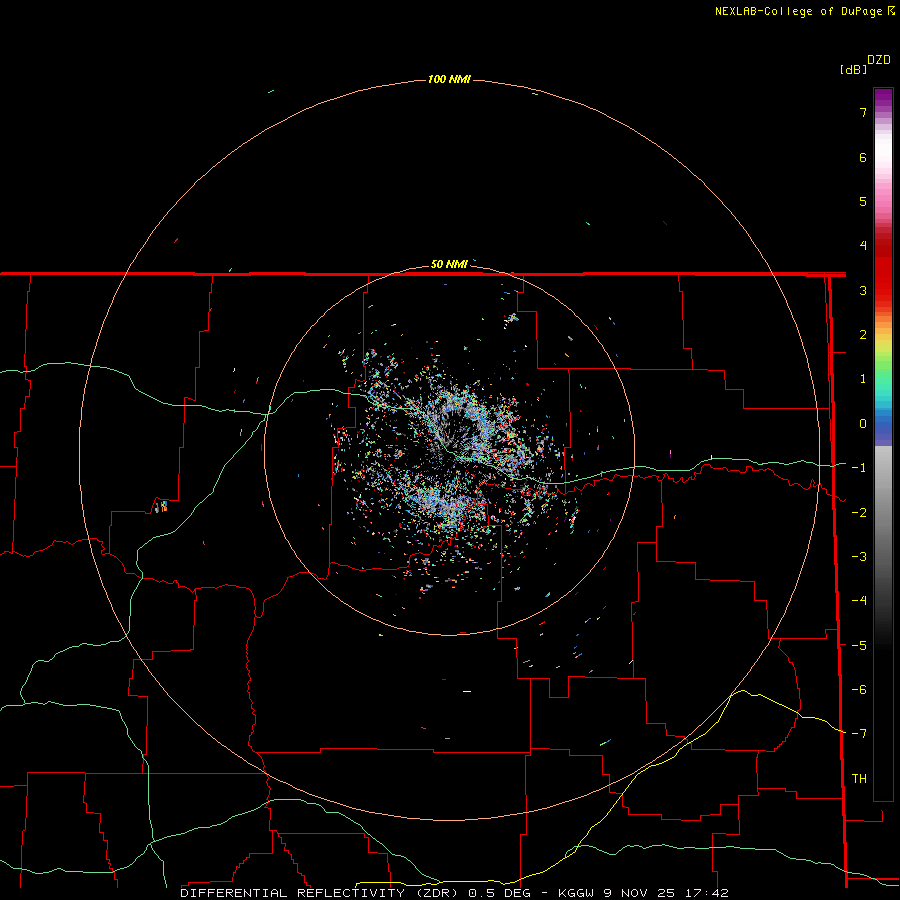
Task: Click the TH threshold label on the legend
Action: pyautogui.click(x=859, y=779)
